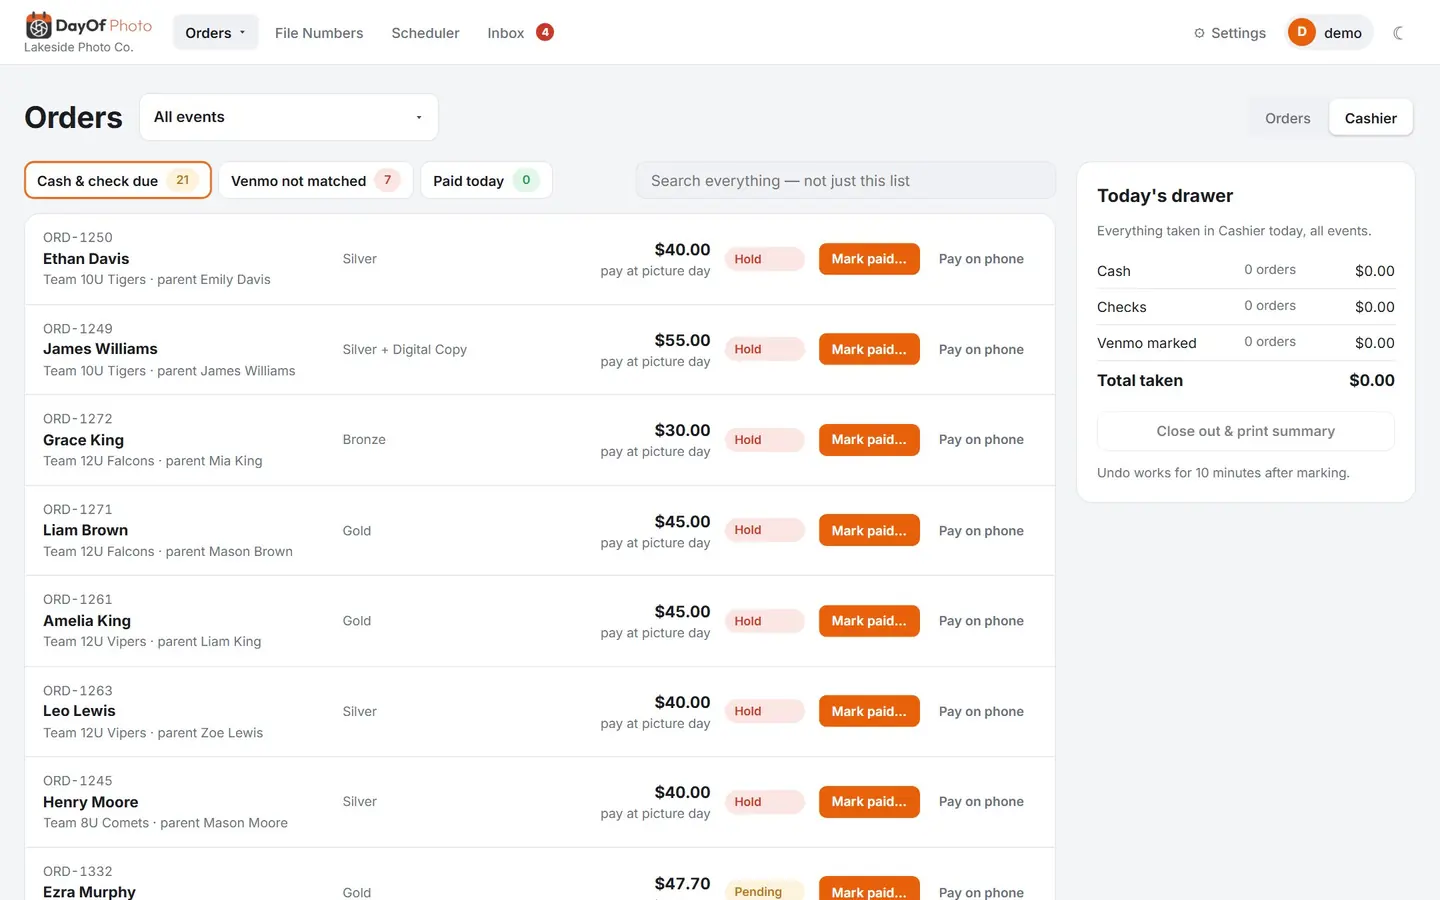
Task: Switch to the Orders view tab
Action: 1287,118
